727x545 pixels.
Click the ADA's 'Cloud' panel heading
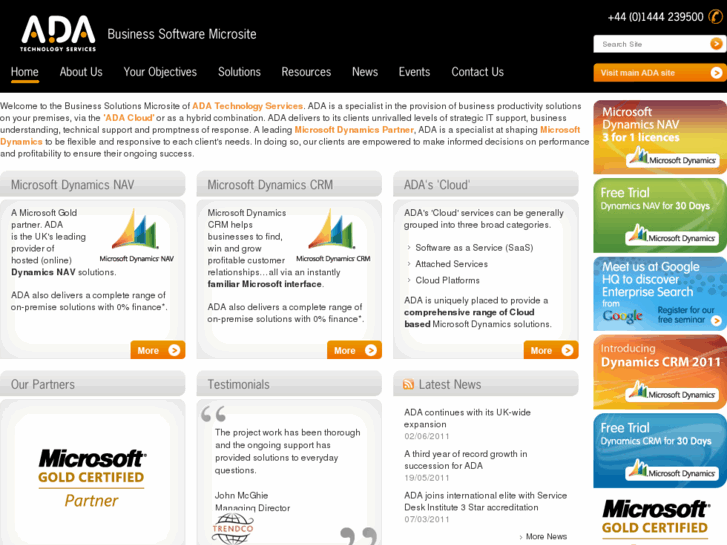[x=437, y=185]
